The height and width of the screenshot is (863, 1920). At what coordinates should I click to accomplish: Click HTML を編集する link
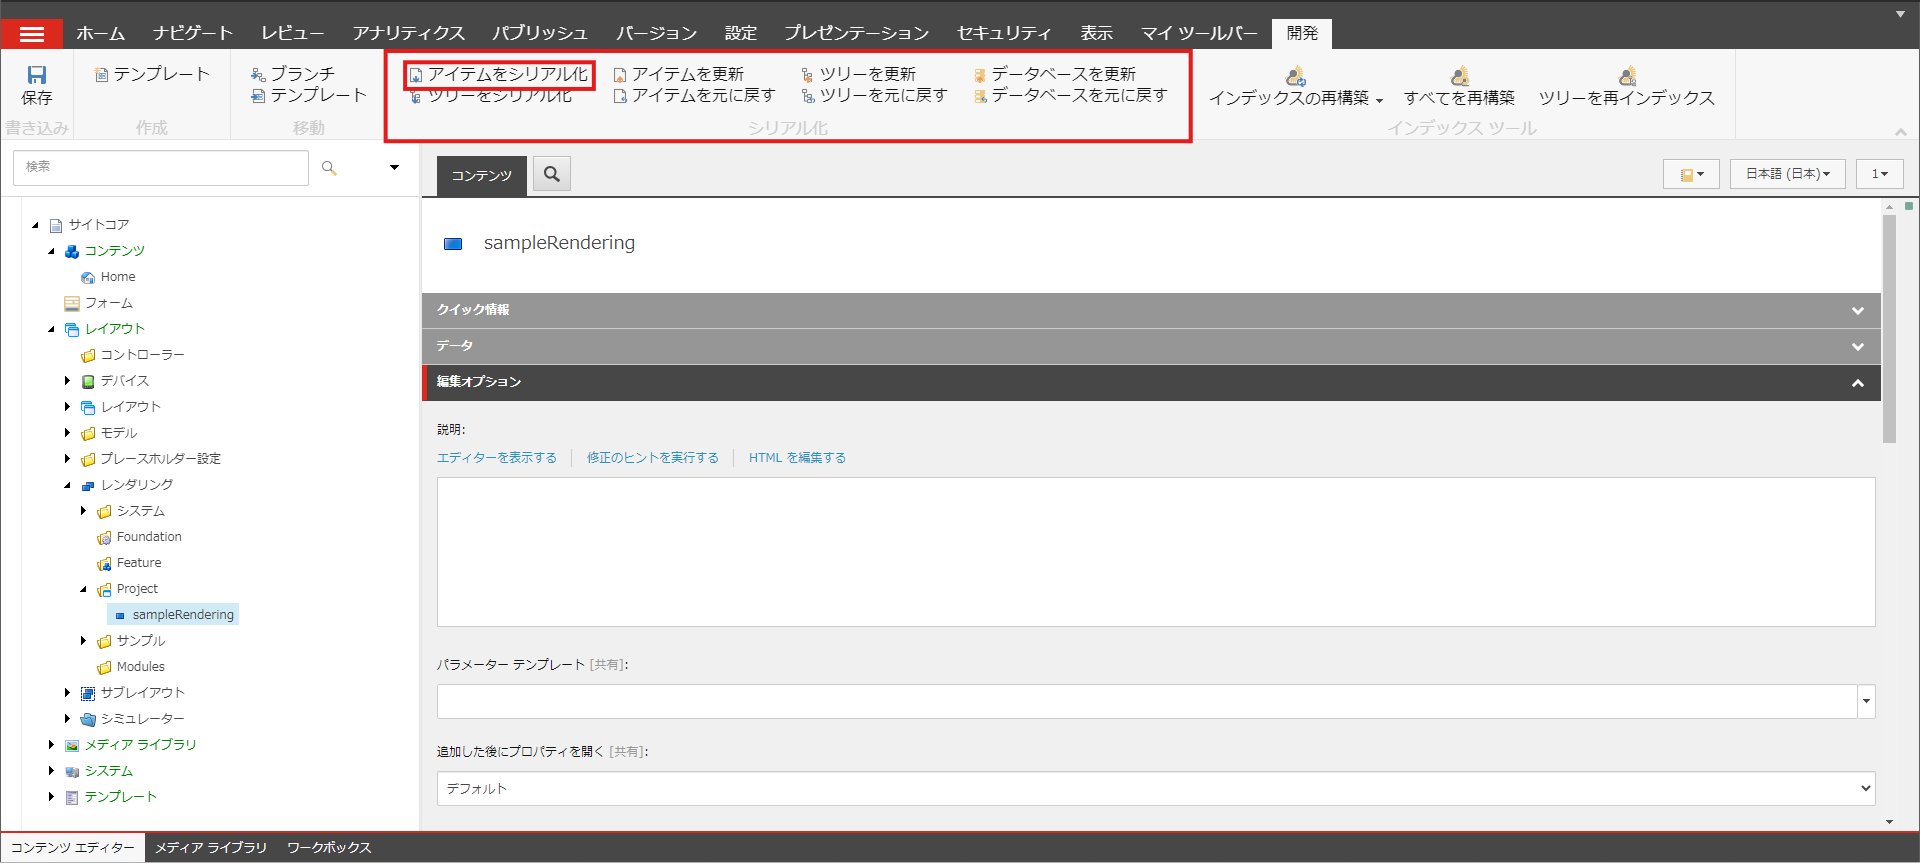tap(797, 458)
